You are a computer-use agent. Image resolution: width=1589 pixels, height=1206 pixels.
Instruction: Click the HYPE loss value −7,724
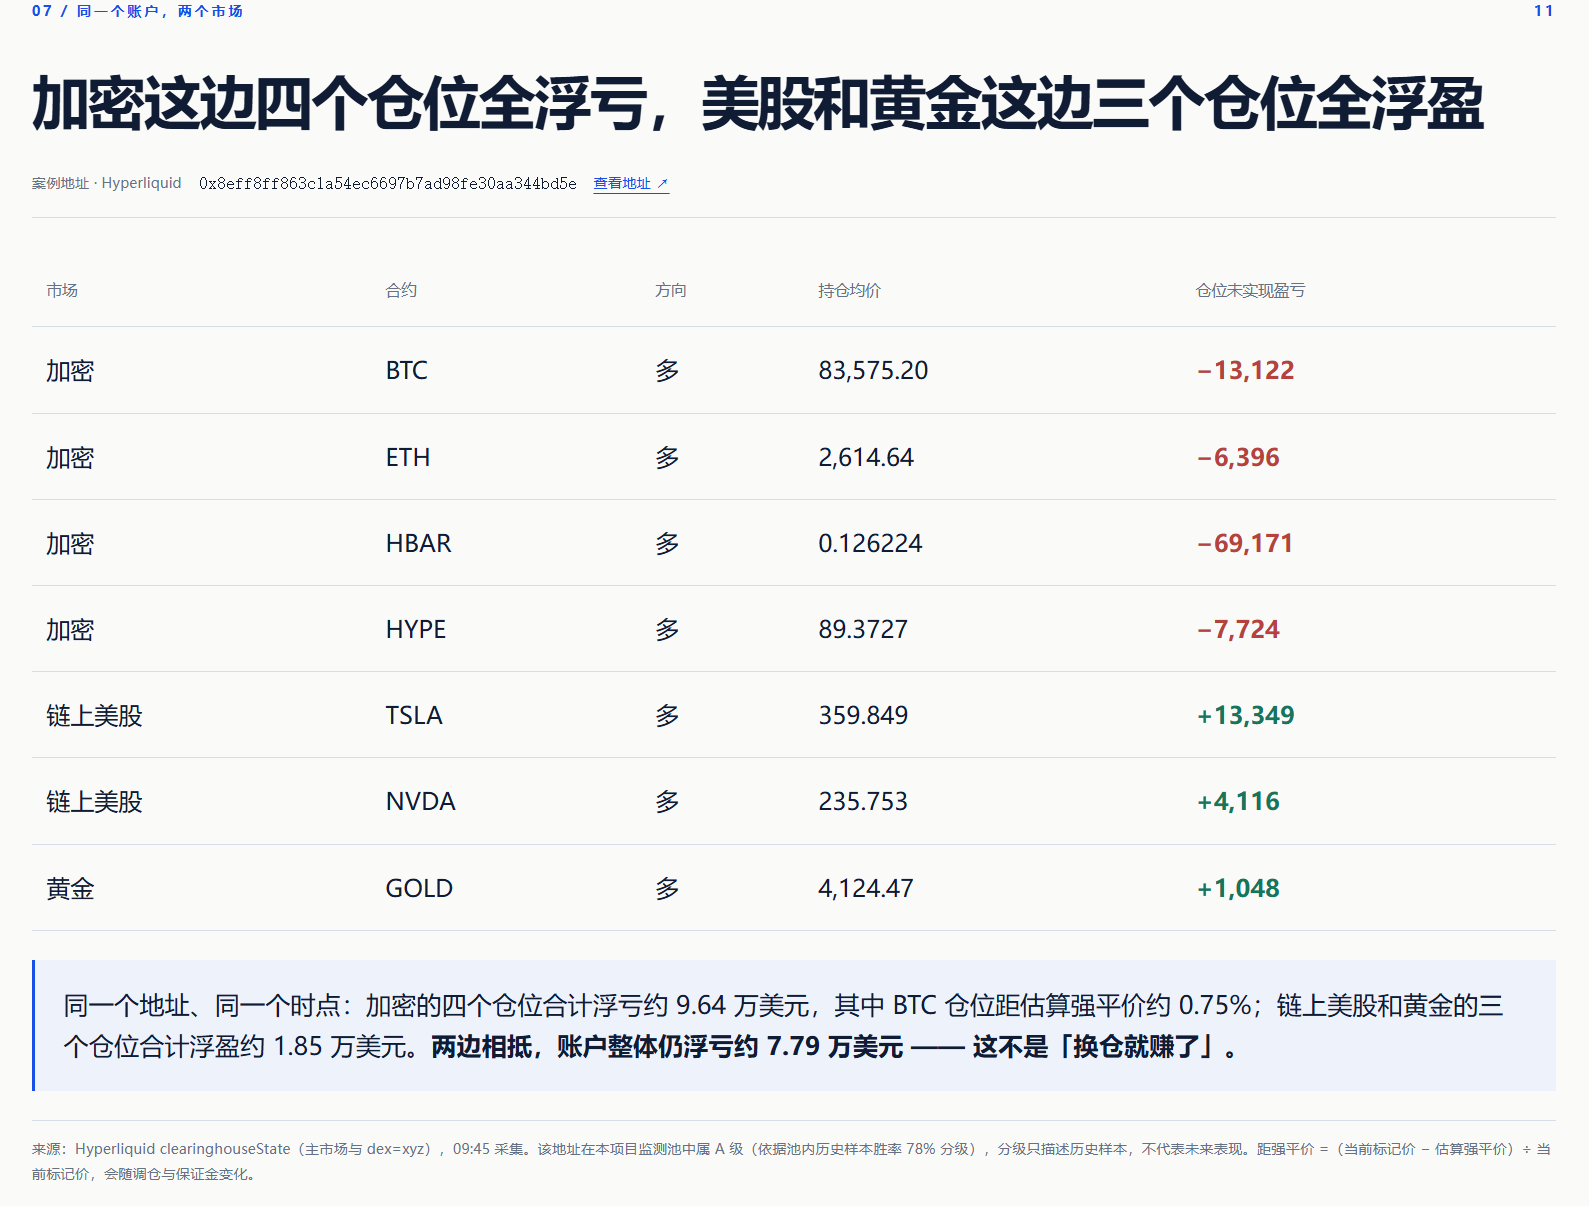[1239, 629]
